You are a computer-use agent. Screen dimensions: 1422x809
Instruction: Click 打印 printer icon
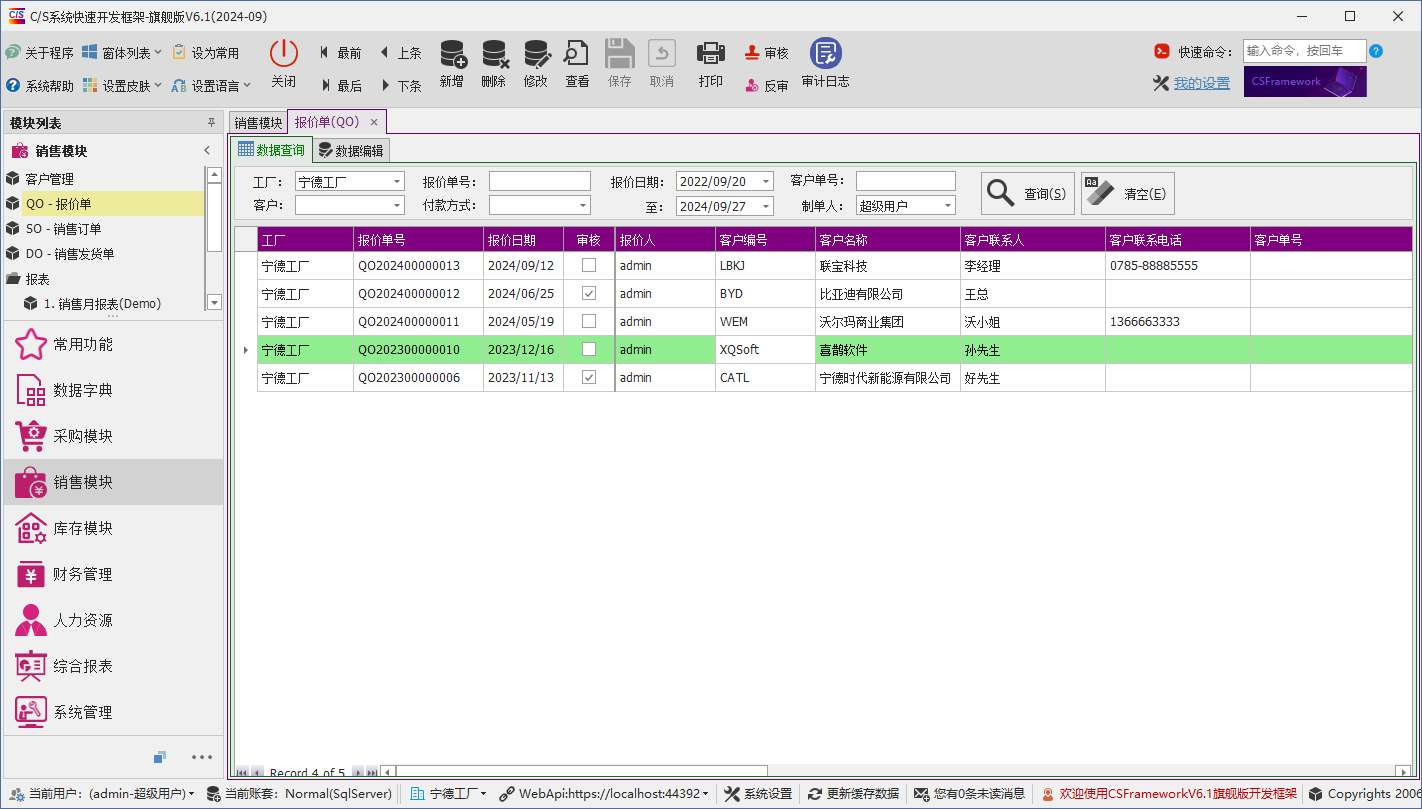711,54
